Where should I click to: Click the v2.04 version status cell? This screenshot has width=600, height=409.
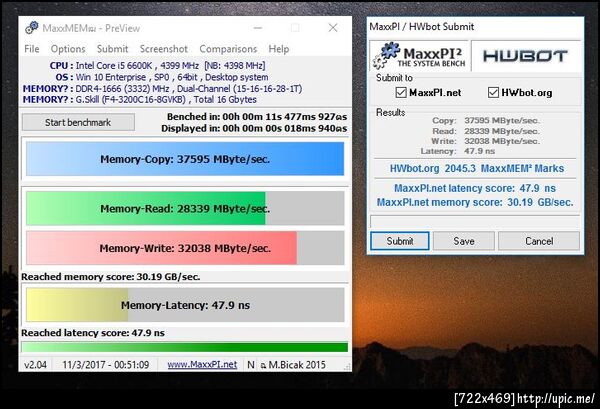point(35,365)
